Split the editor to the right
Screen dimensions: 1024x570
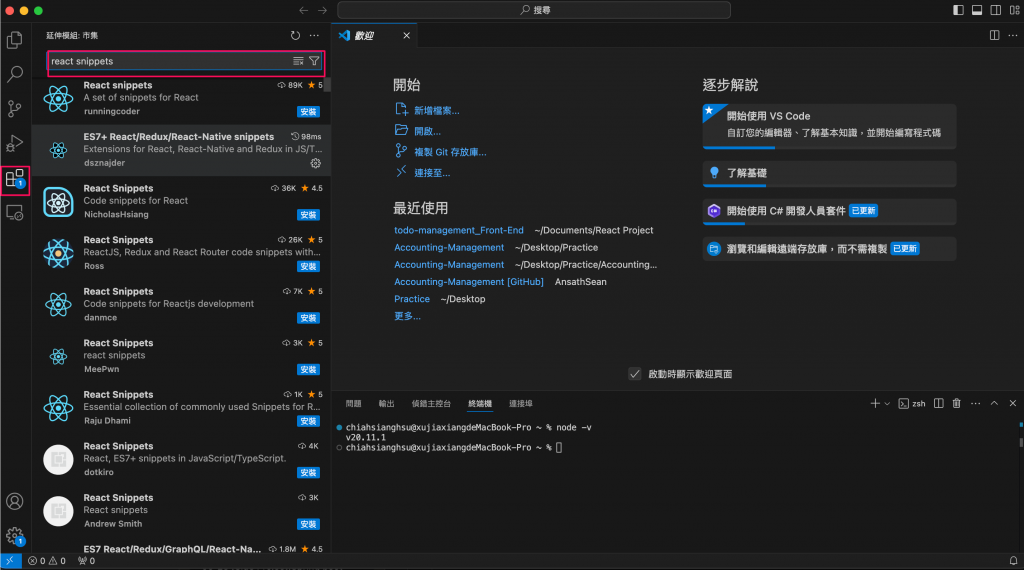[x=994, y=35]
